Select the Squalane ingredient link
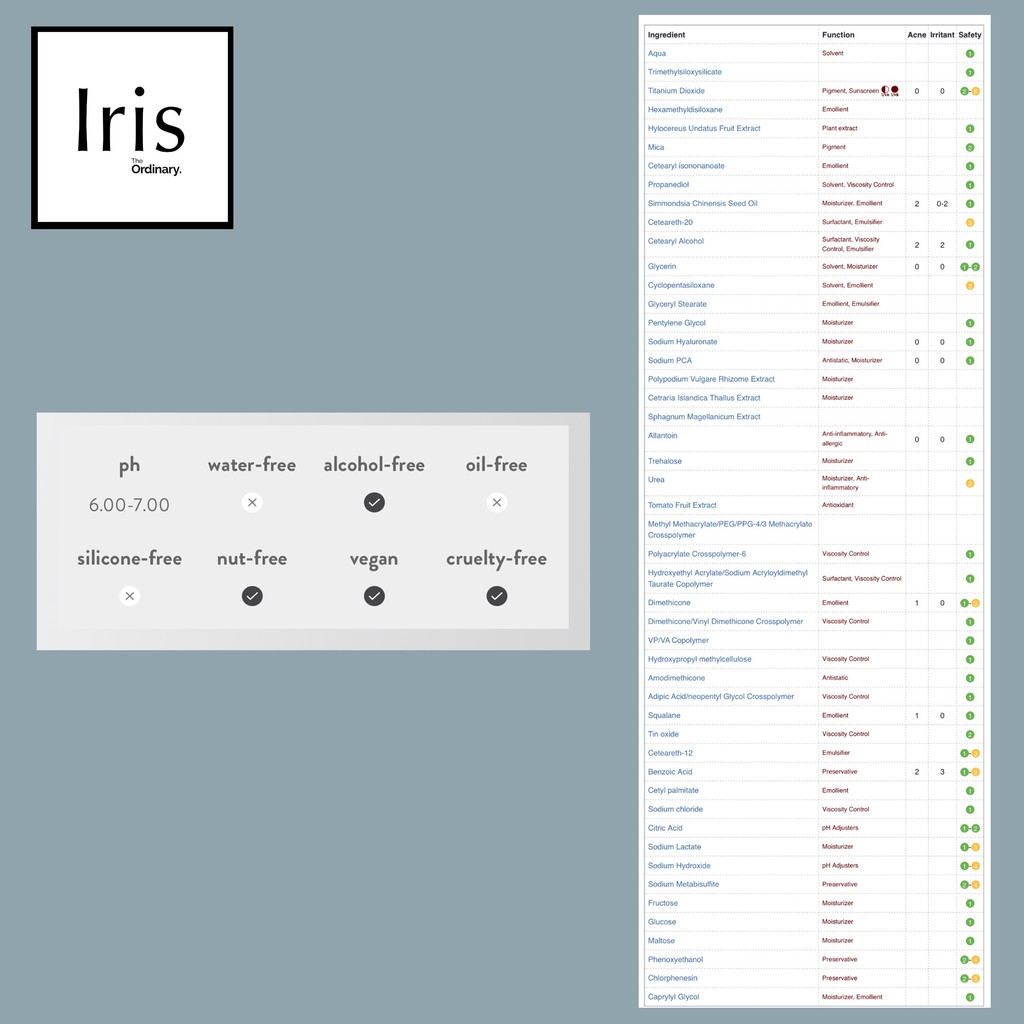Viewport: 1024px width, 1024px height. (x=664, y=716)
